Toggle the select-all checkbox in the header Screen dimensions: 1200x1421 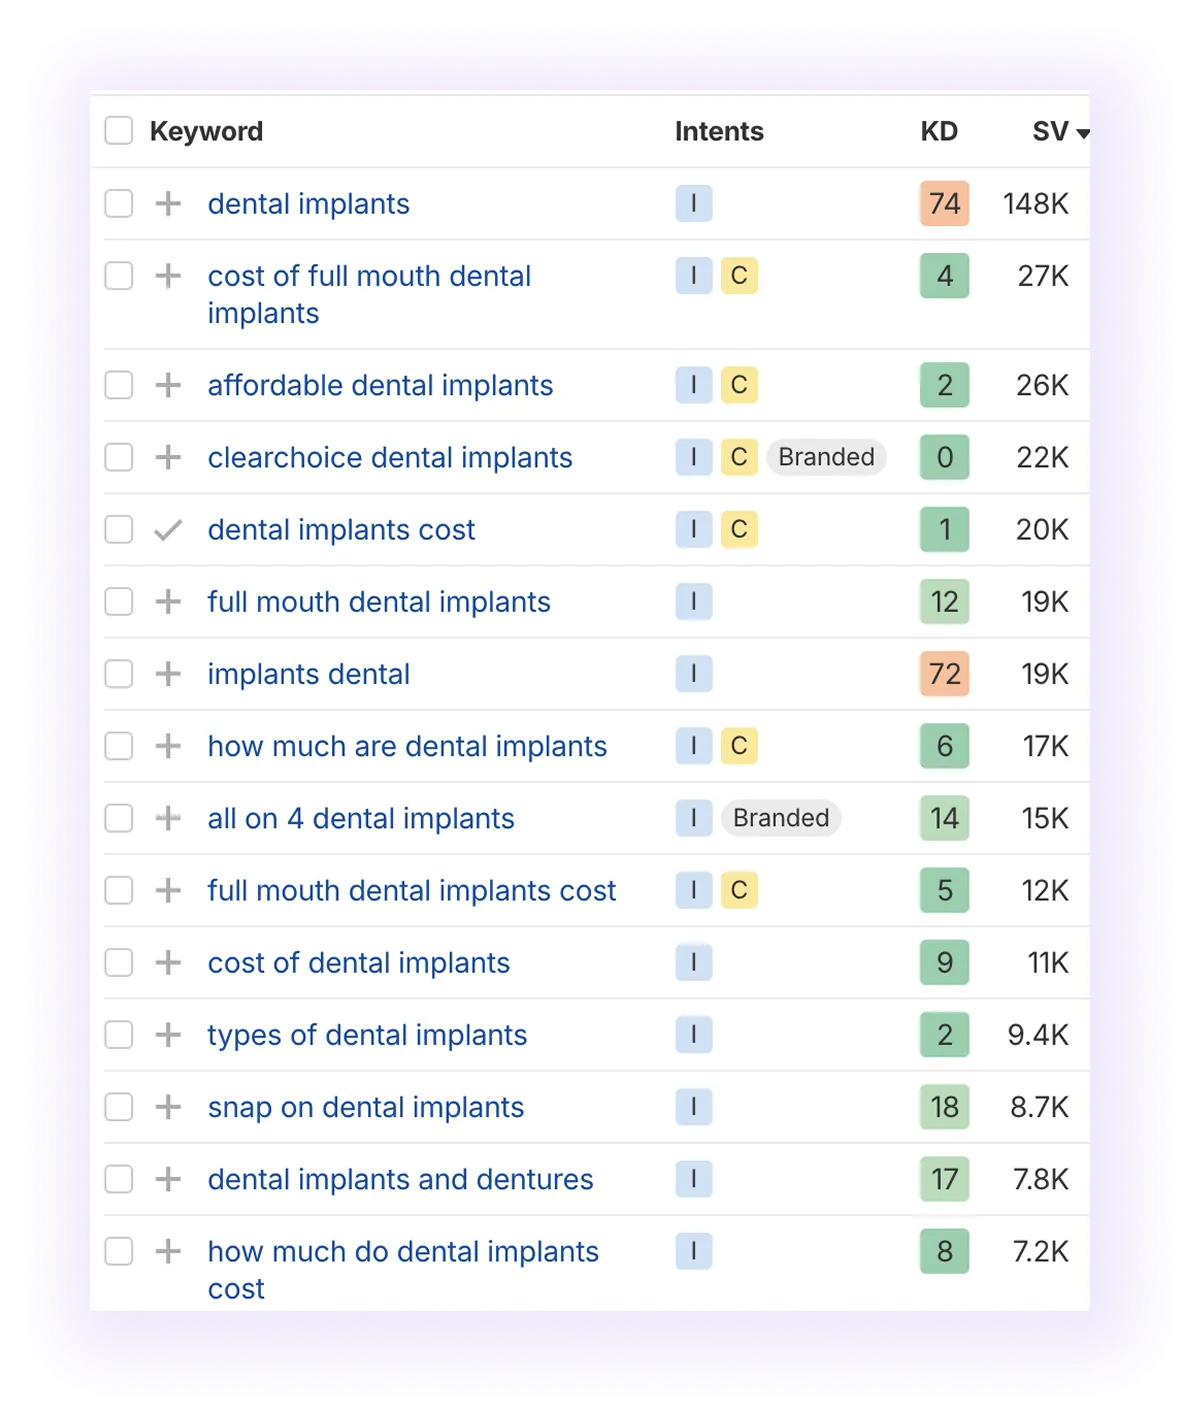tap(118, 130)
